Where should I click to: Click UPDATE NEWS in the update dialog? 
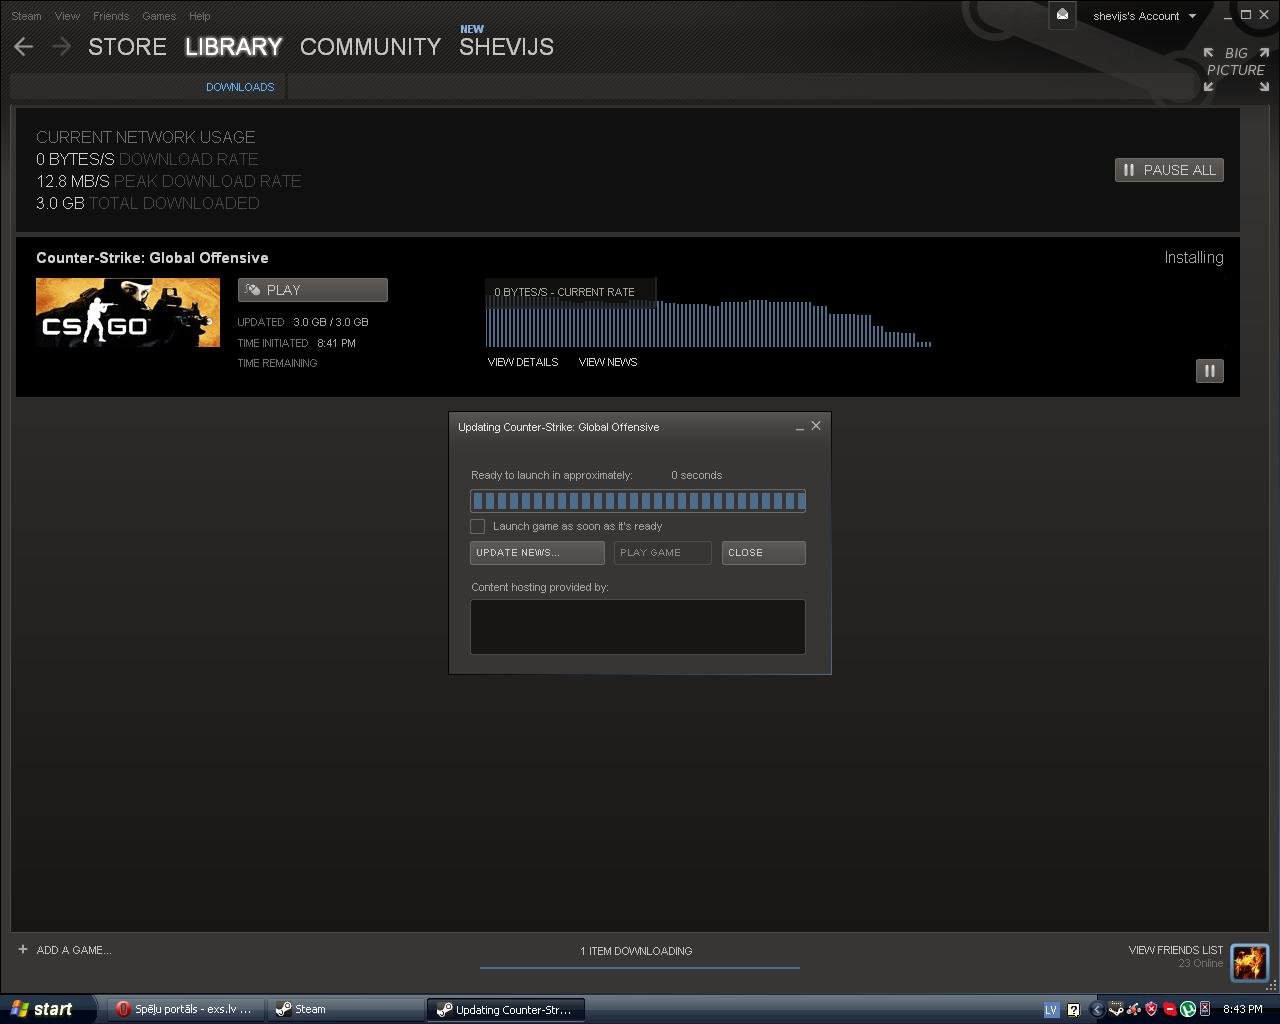pyautogui.click(x=537, y=553)
